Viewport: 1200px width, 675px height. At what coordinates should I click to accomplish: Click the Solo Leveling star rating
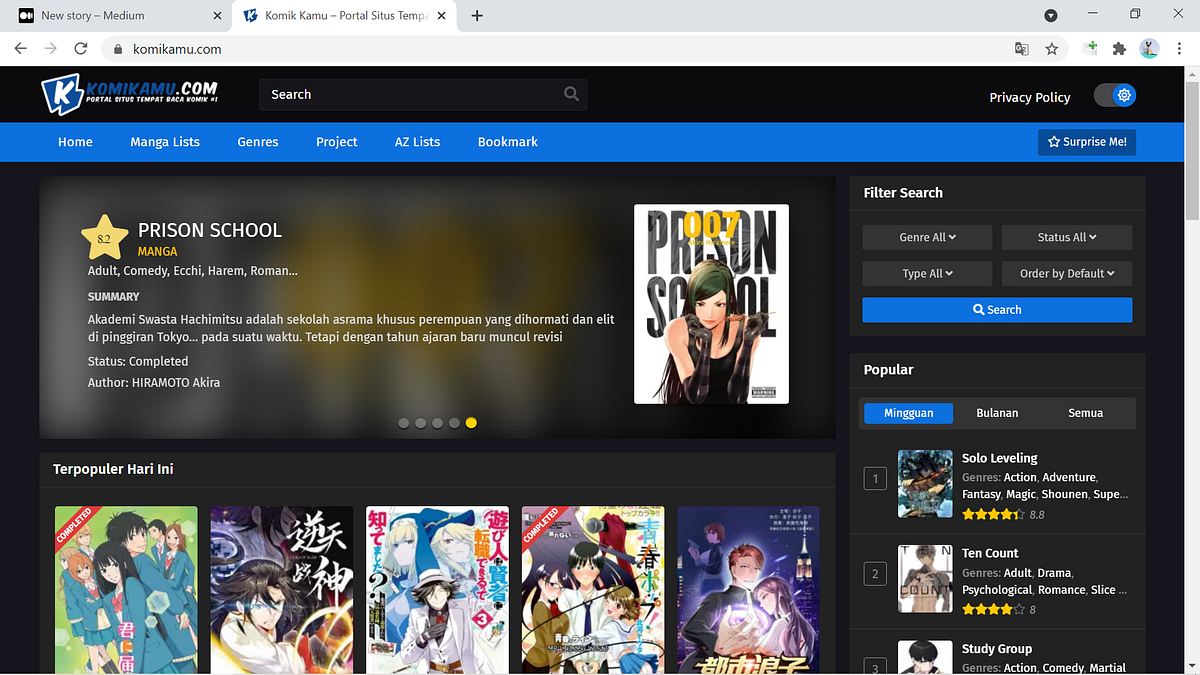[992, 515]
